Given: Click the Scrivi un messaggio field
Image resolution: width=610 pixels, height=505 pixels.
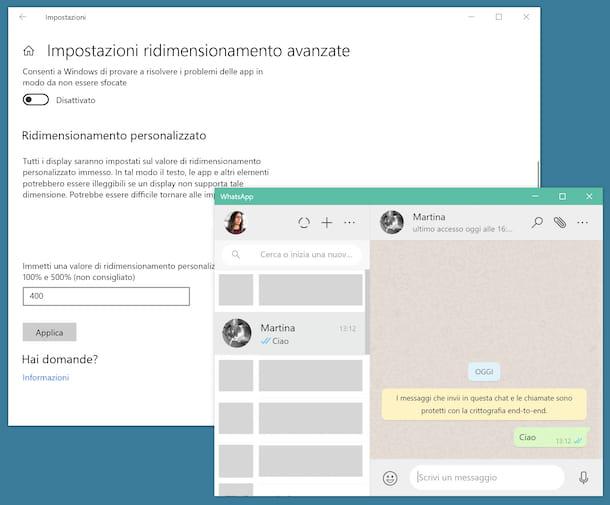Looking at the screenshot, I should [x=487, y=477].
